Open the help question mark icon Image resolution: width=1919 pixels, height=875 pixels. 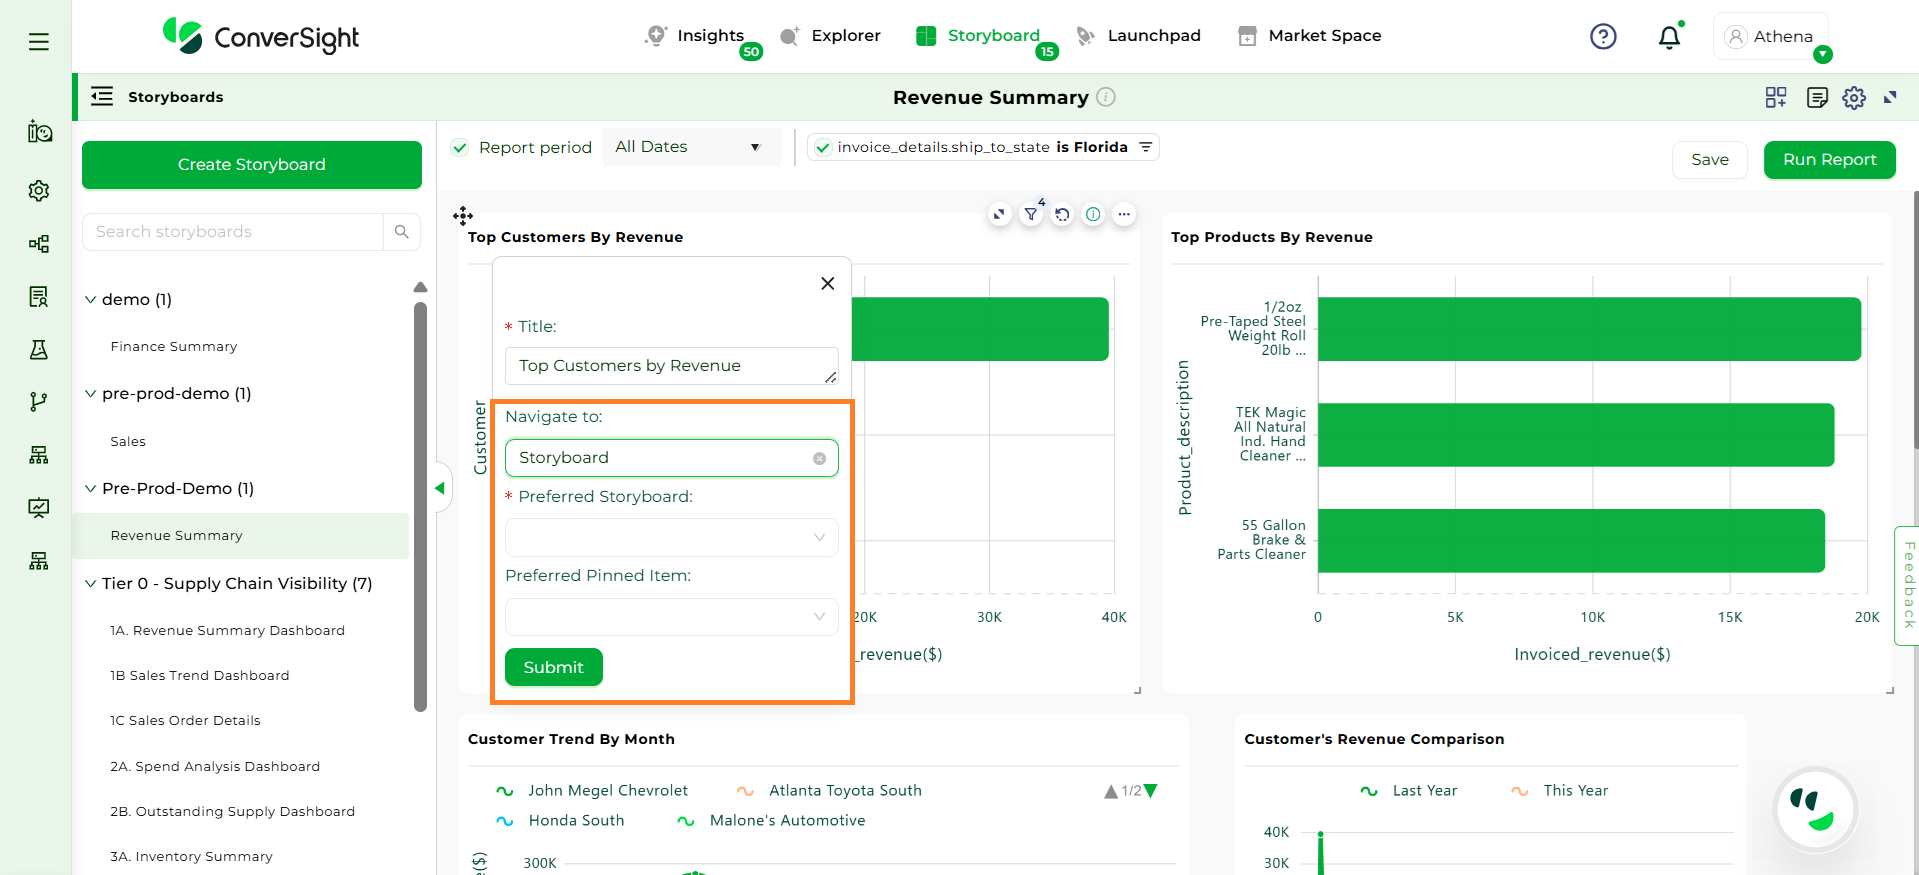click(x=1603, y=37)
